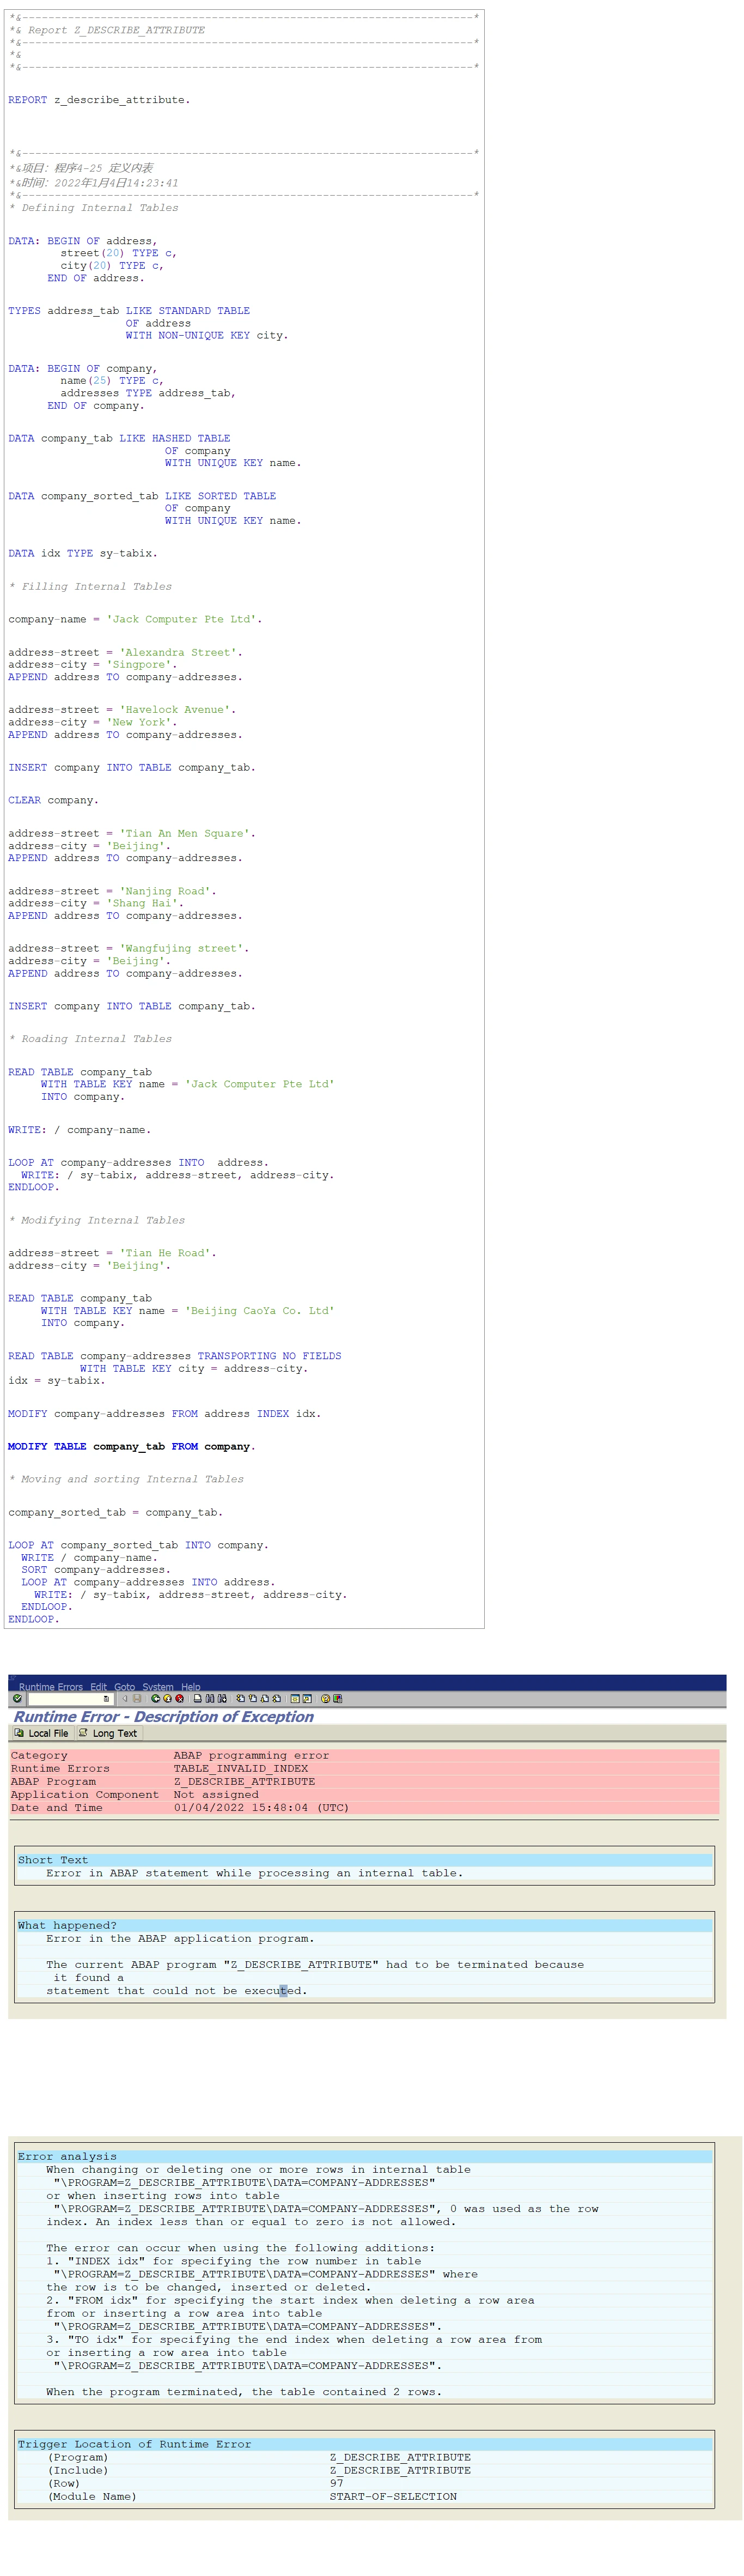Click the 'CLEAR company.' code line
Screen dimensions: 744x2576
[53, 800]
